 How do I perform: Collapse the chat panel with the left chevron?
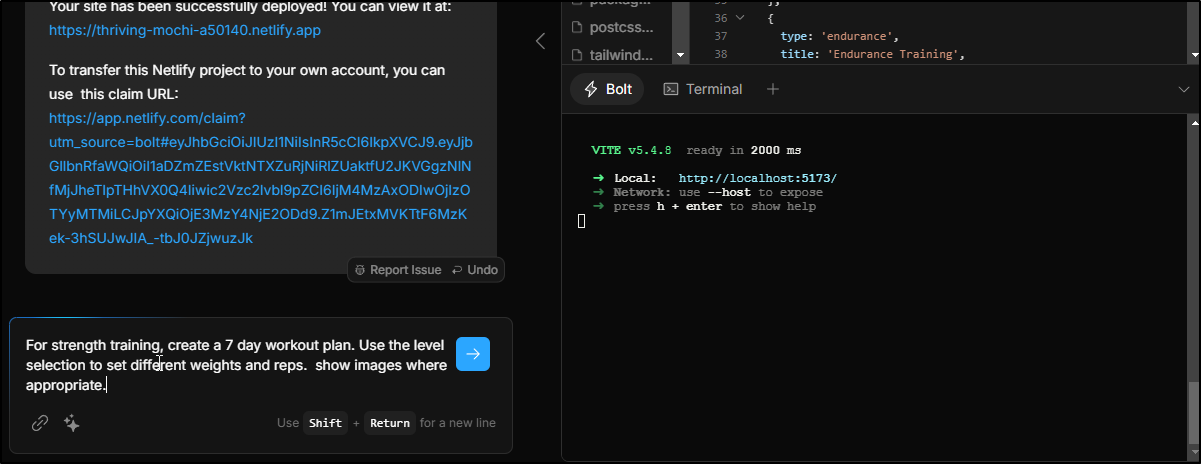coord(540,41)
